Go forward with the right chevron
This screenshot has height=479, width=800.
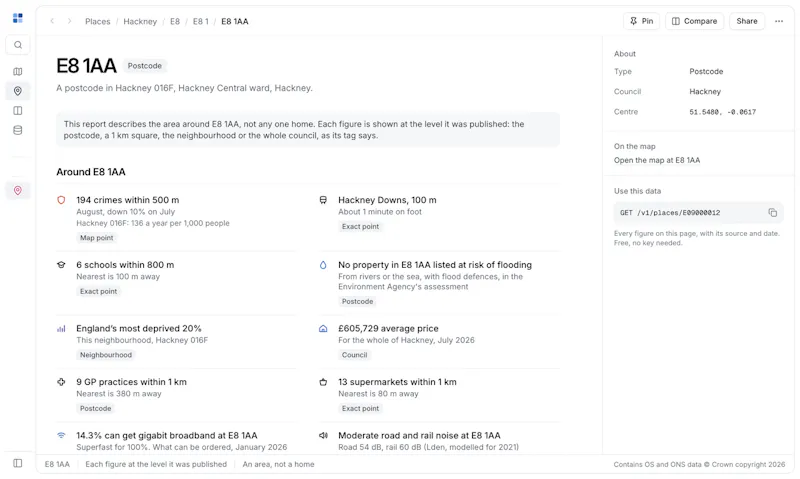pos(69,21)
